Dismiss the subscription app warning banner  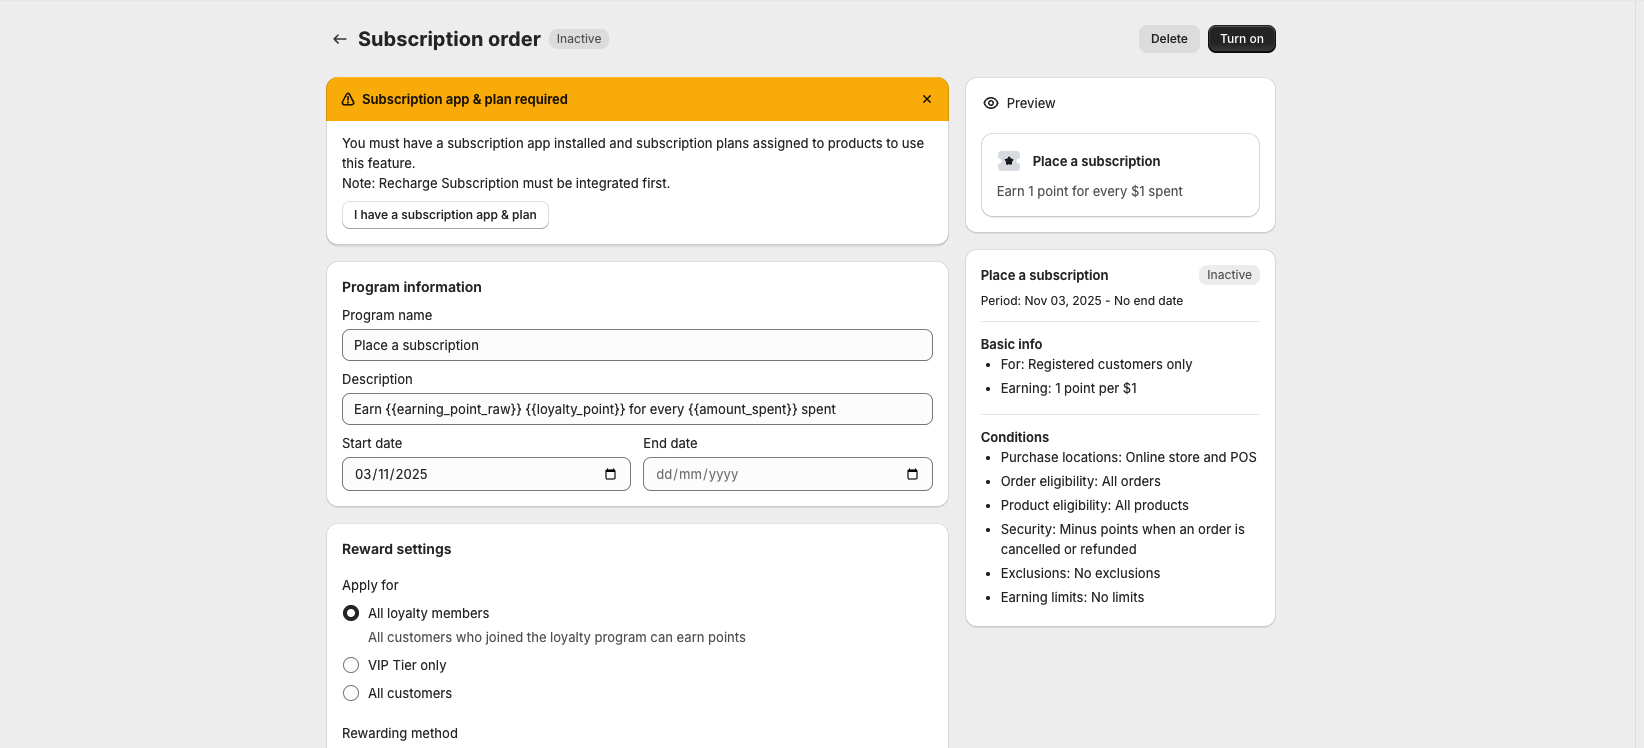927,99
